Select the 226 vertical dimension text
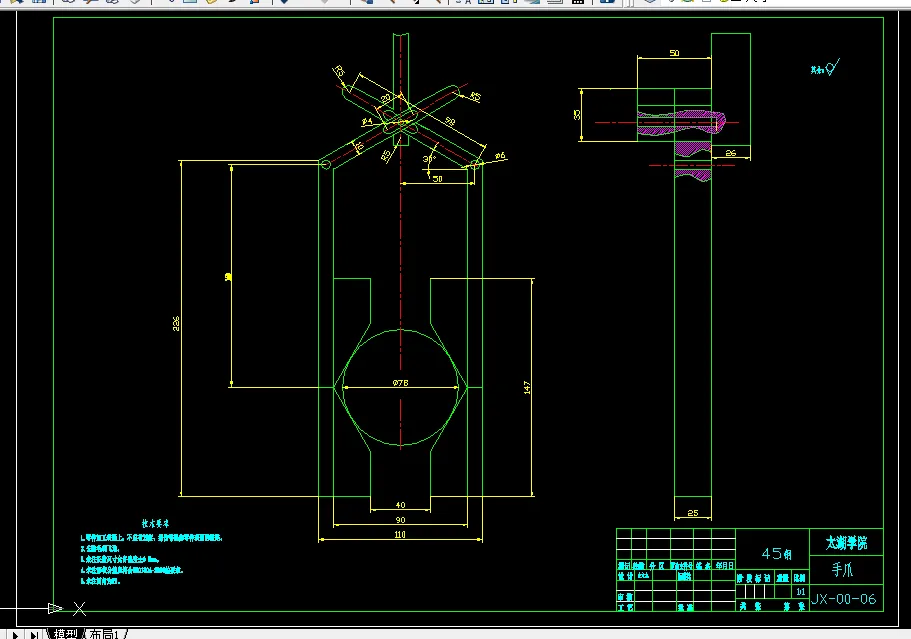The height and width of the screenshot is (639, 911). click(177, 324)
